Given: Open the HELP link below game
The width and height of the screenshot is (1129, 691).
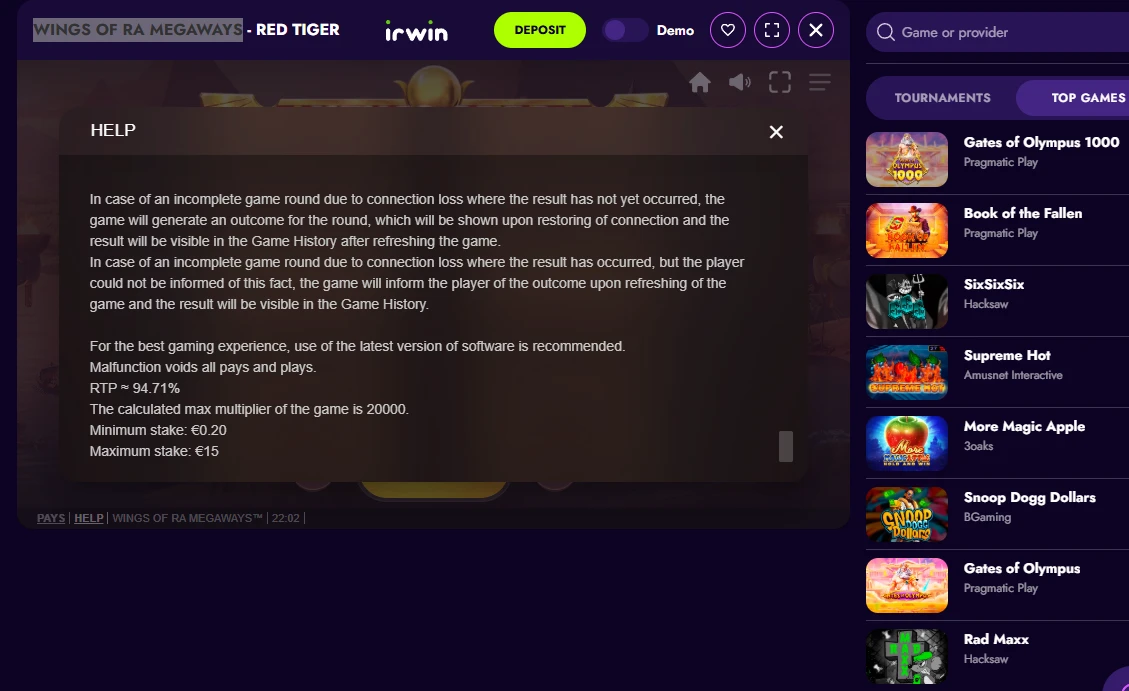Looking at the screenshot, I should coord(89,518).
